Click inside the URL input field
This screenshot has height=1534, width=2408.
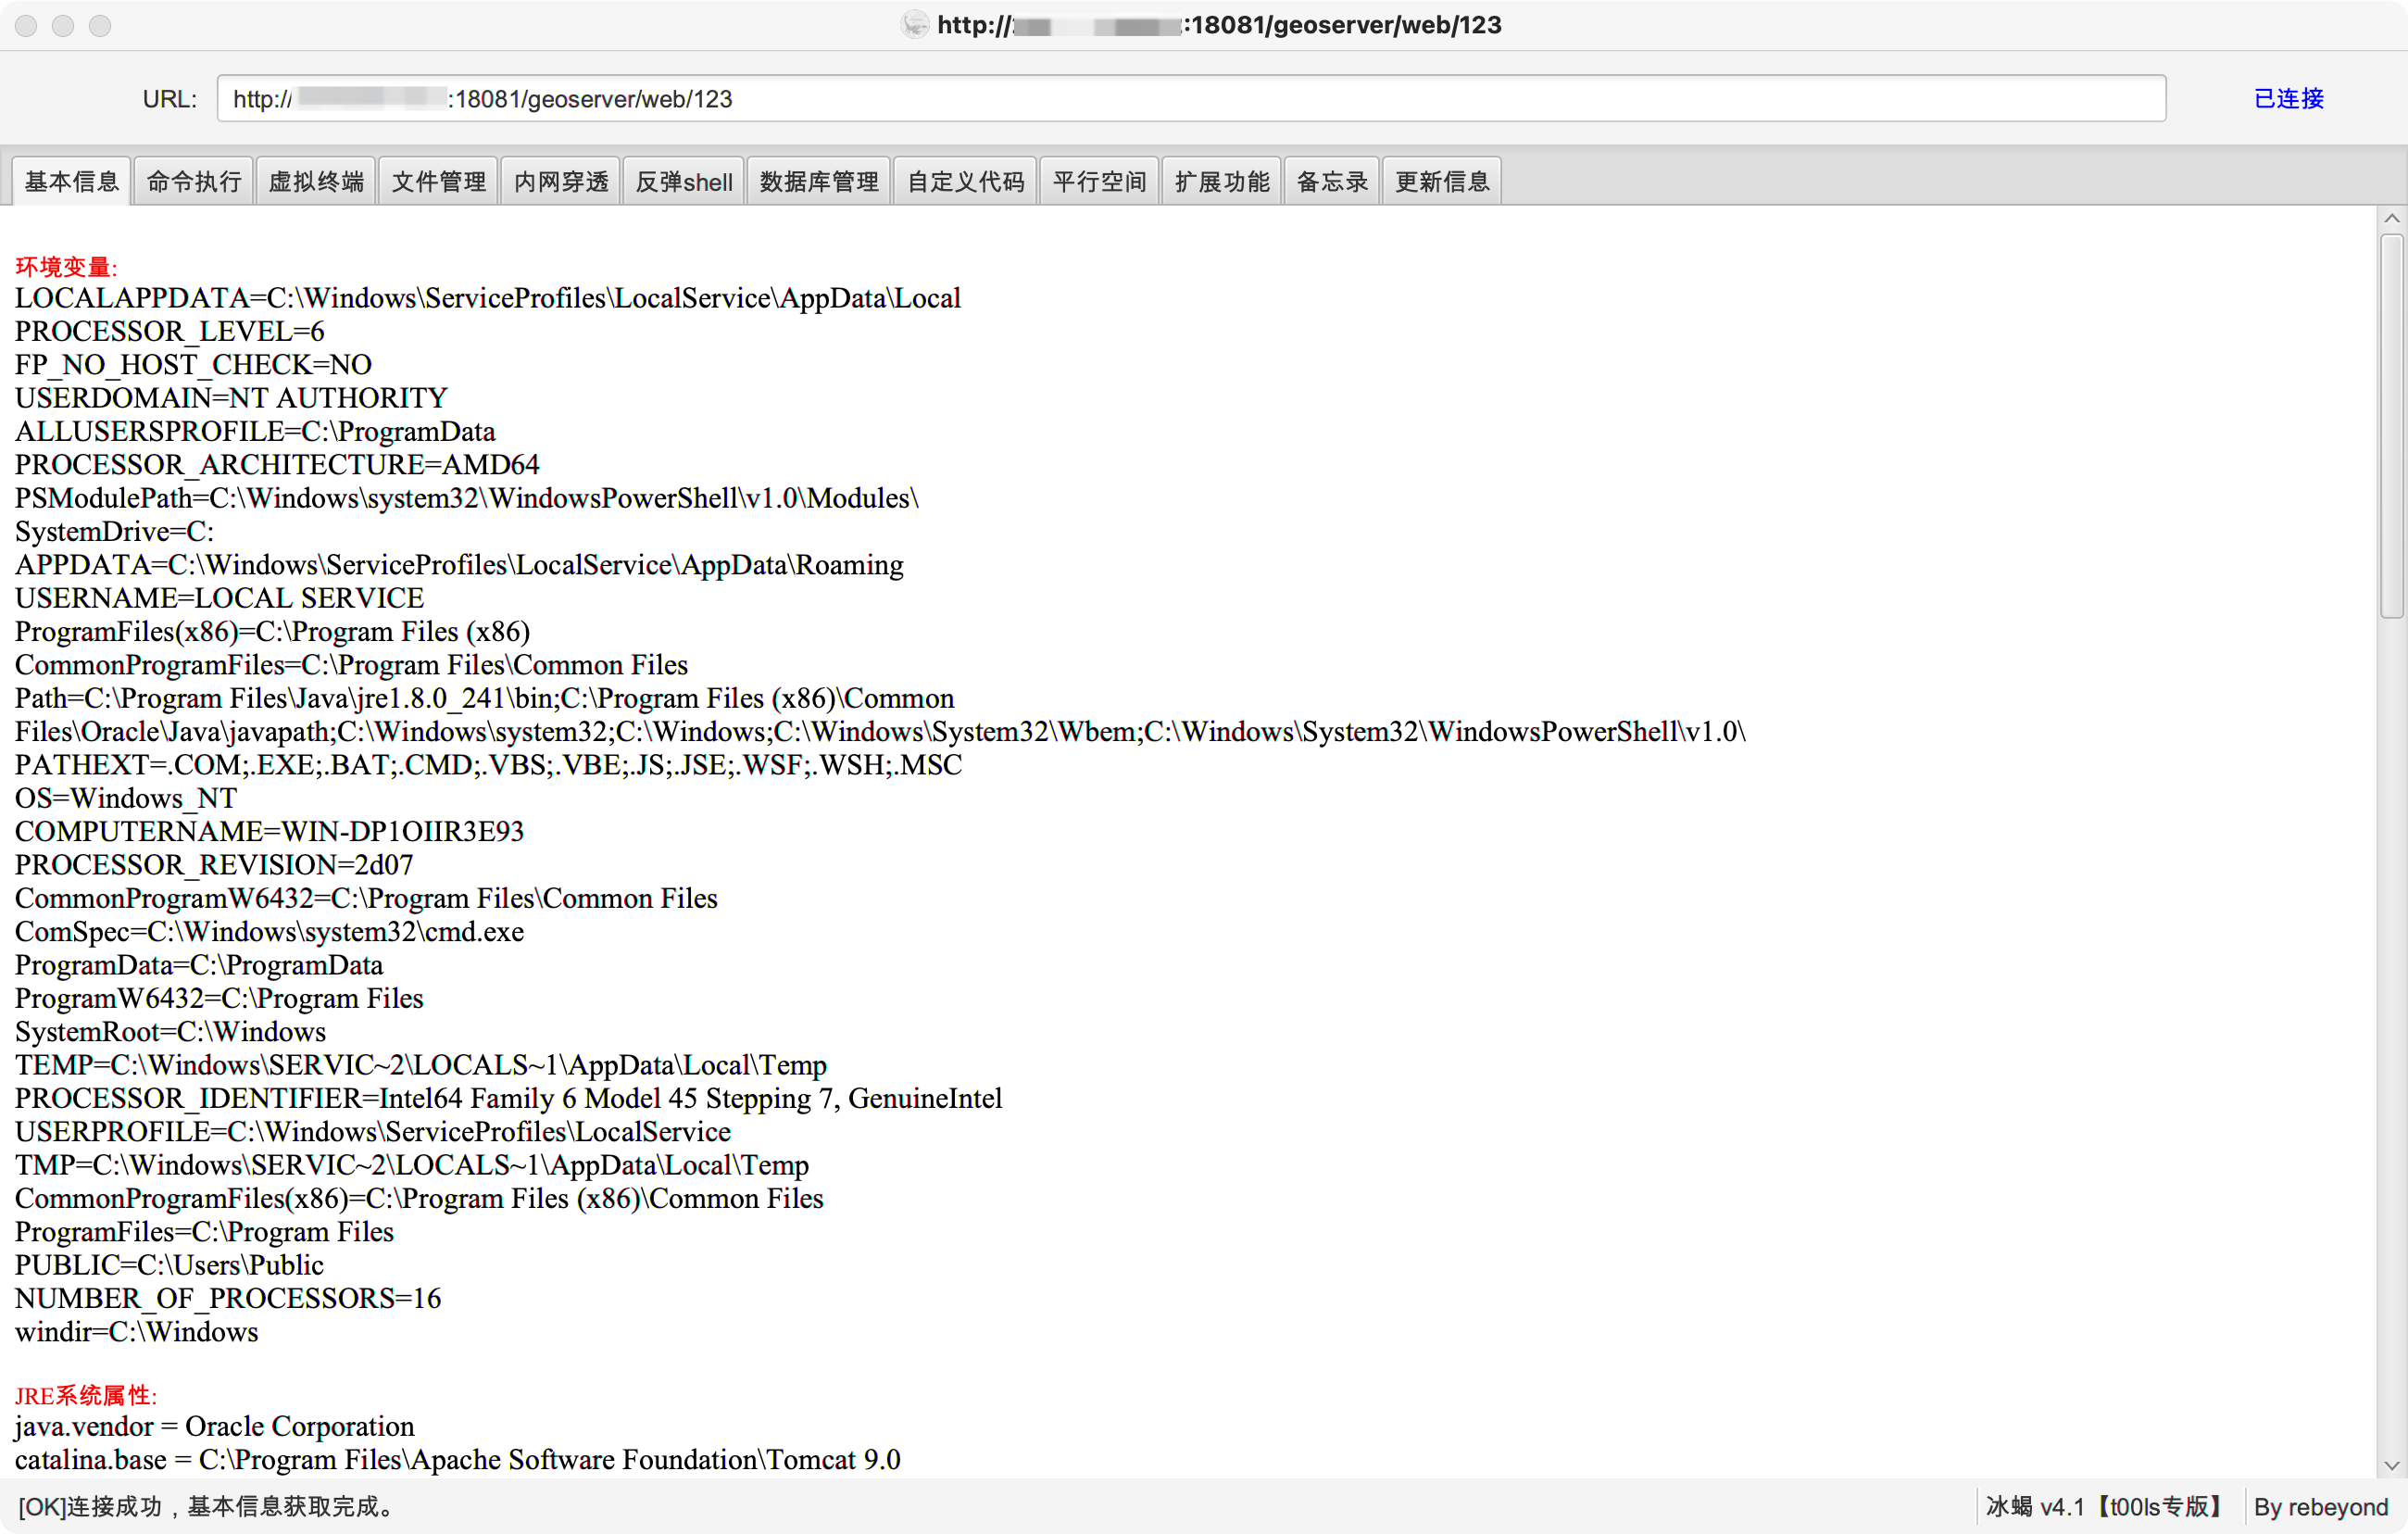click(x=1190, y=98)
